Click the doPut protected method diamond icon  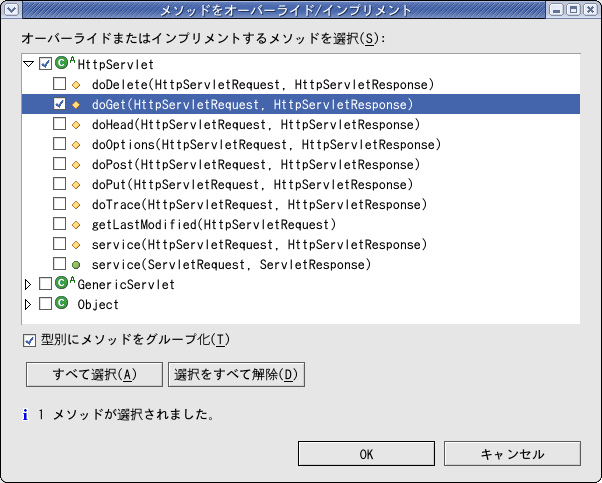(x=76, y=185)
